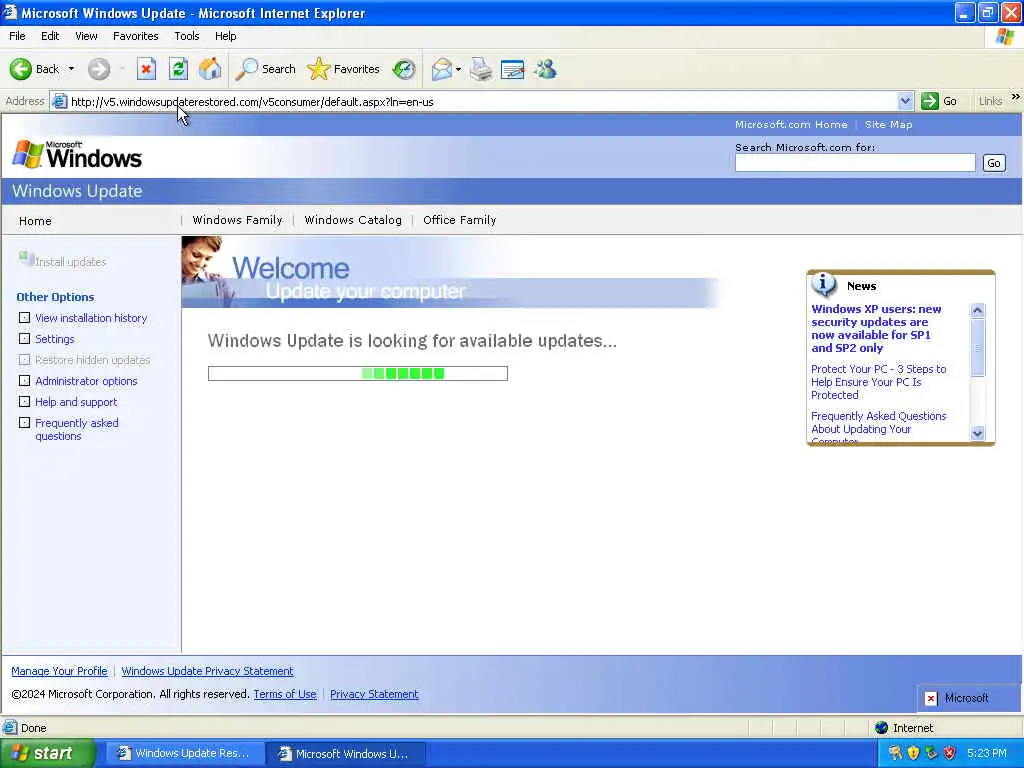Image resolution: width=1024 pixels, height=768 pixels.
Task: Click the box beside Settings option
Action: pos(24,339)
